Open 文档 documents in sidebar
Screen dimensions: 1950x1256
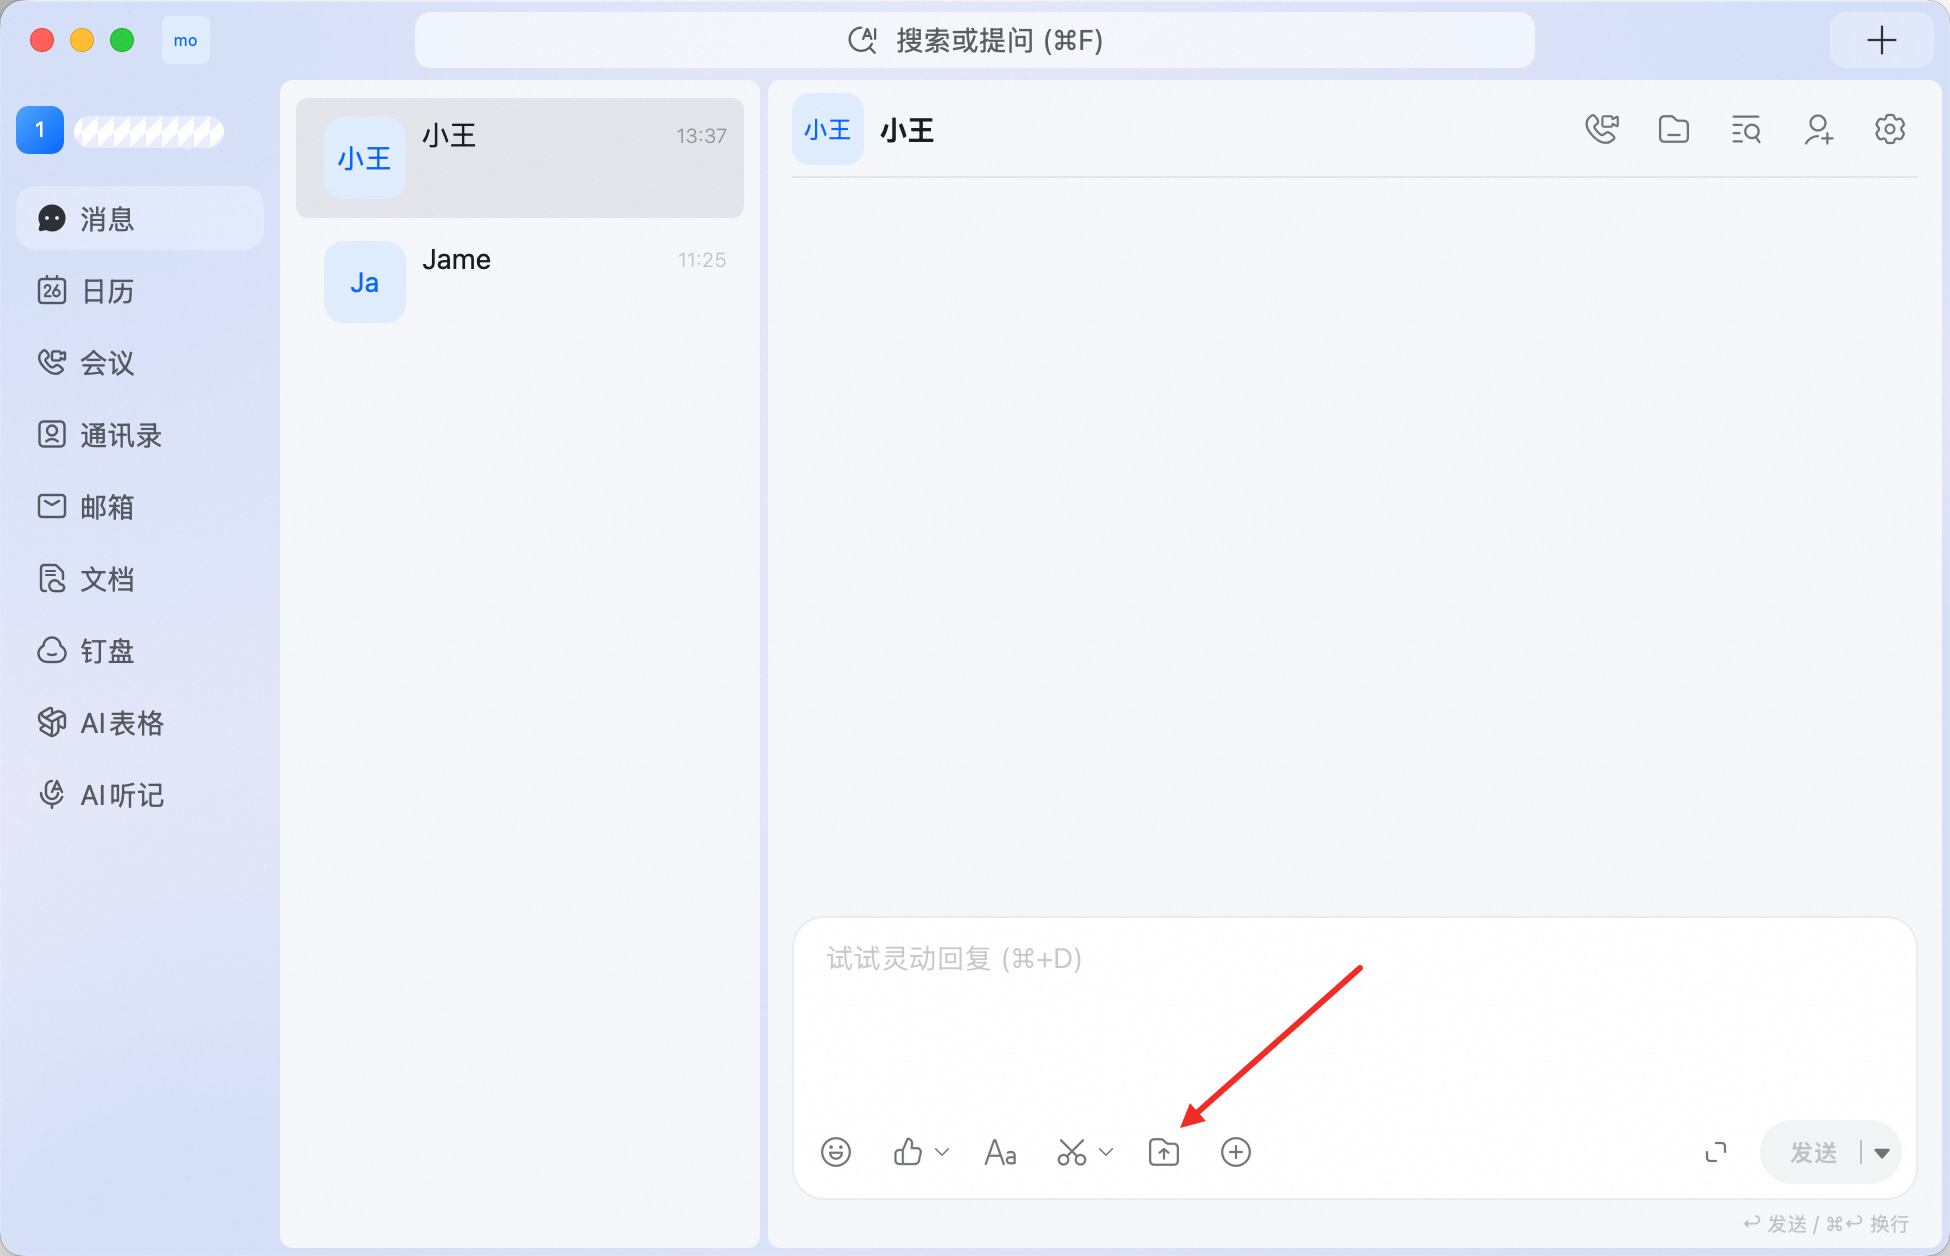click(x=140, y=579)
